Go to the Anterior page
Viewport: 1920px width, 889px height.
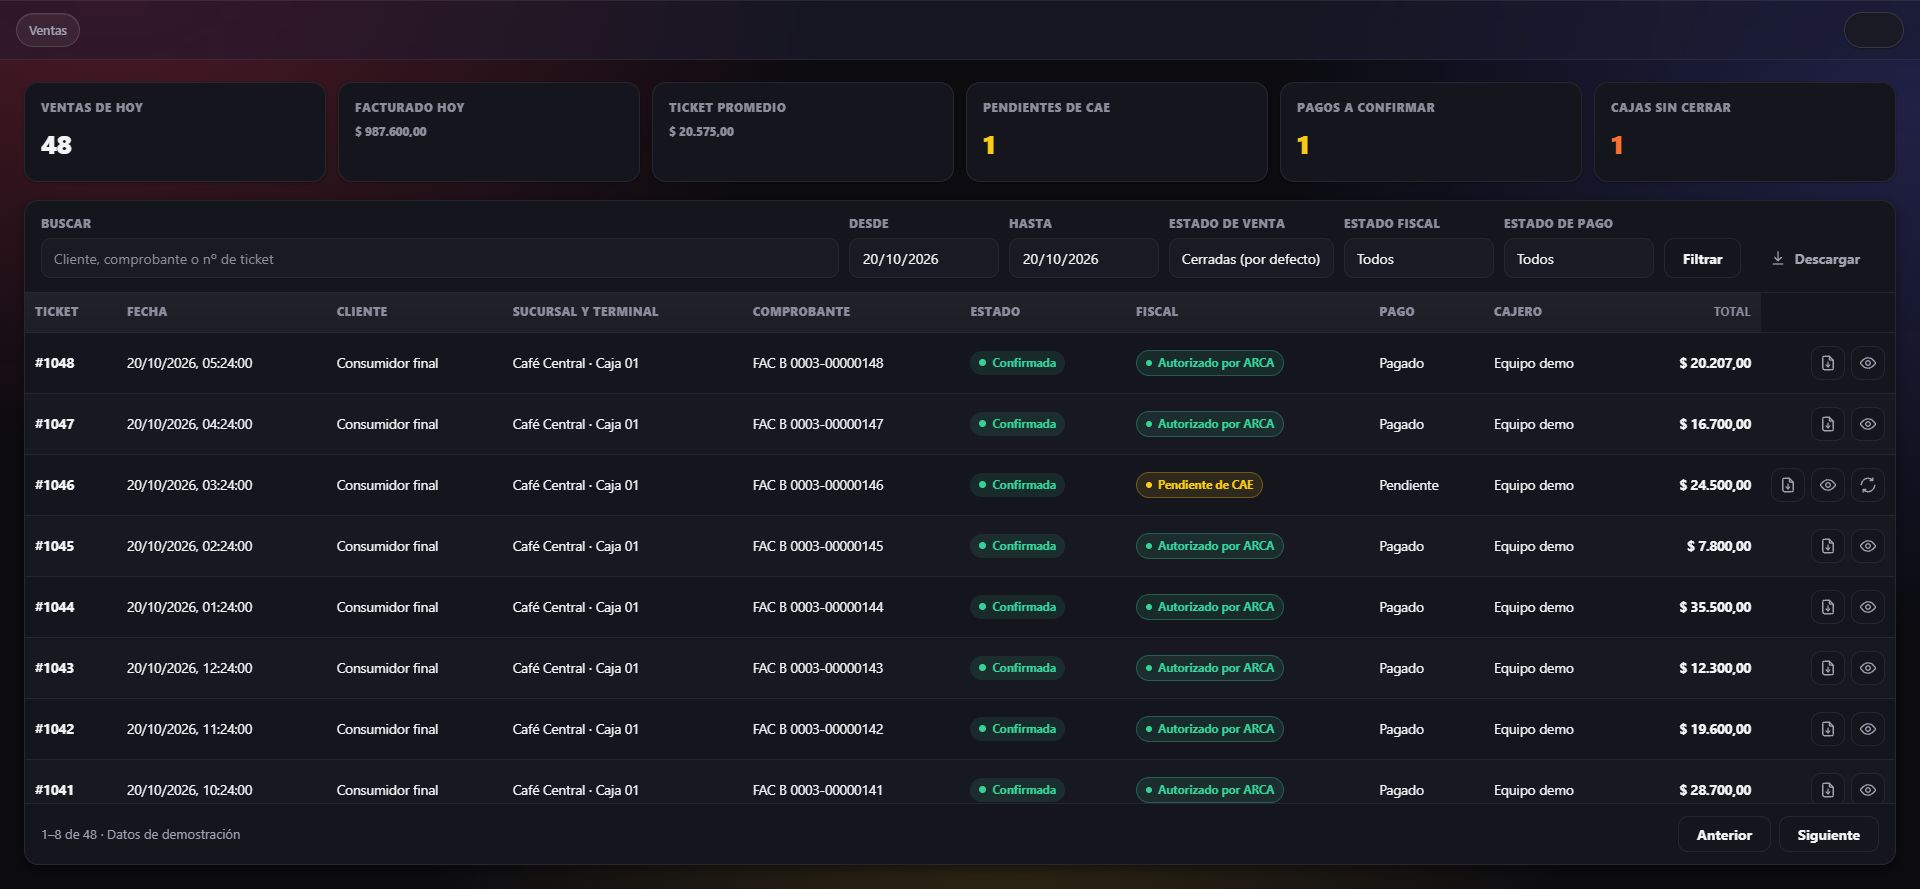pyautogui.click(x=1724, y=835)
